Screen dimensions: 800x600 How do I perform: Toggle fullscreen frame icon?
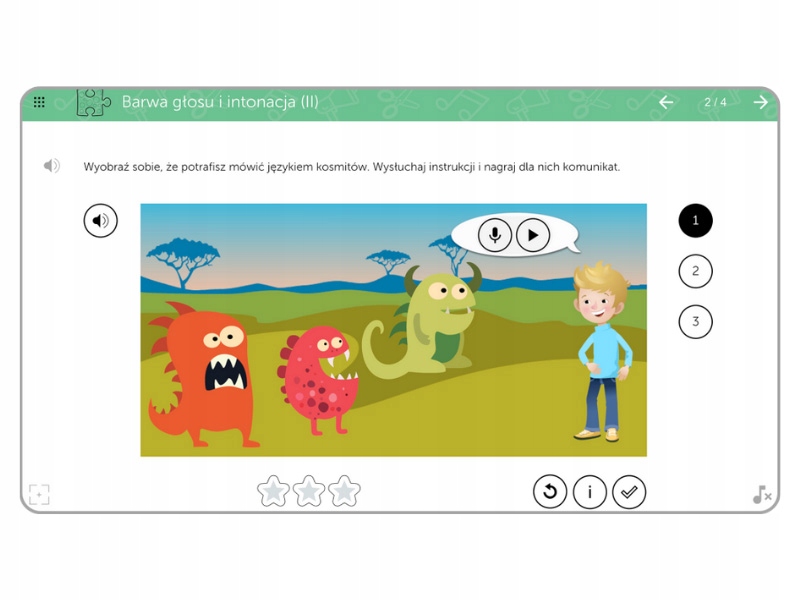[39, 494]
